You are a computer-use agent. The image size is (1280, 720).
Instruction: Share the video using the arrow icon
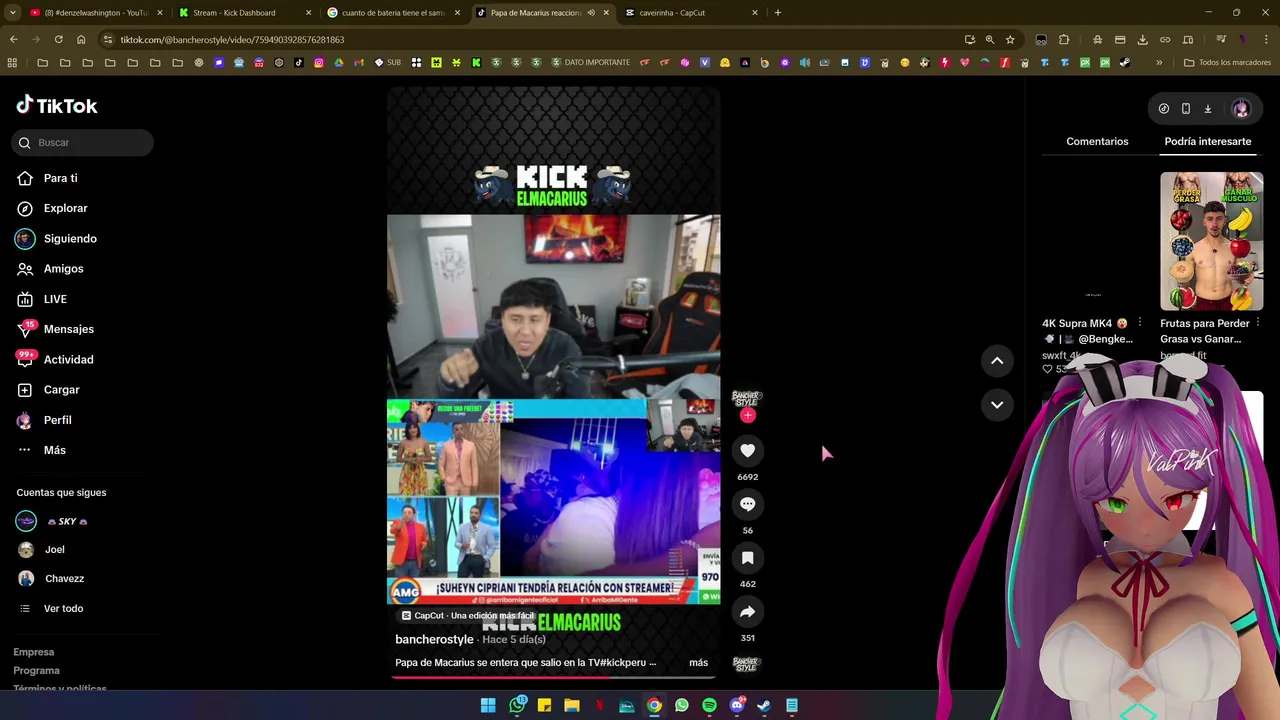click(747, 612)
